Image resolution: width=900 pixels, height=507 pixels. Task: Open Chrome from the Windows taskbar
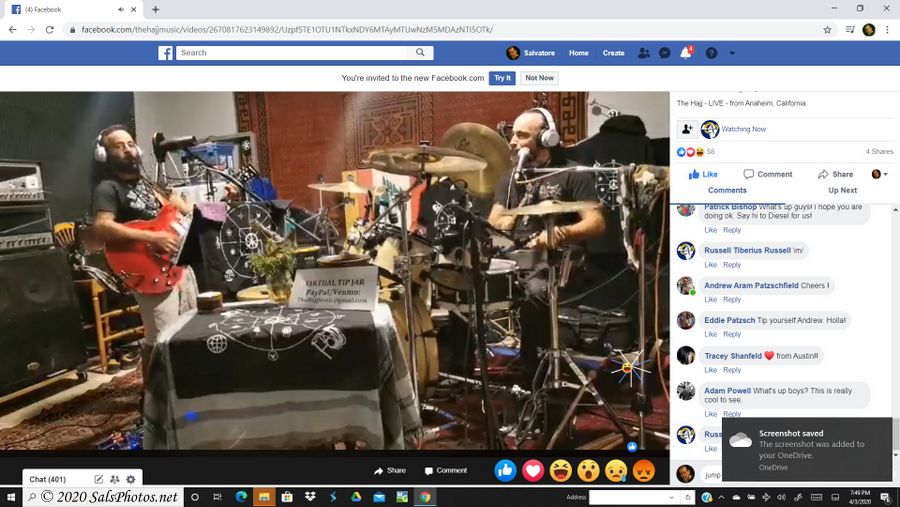[x=425, y=497]
